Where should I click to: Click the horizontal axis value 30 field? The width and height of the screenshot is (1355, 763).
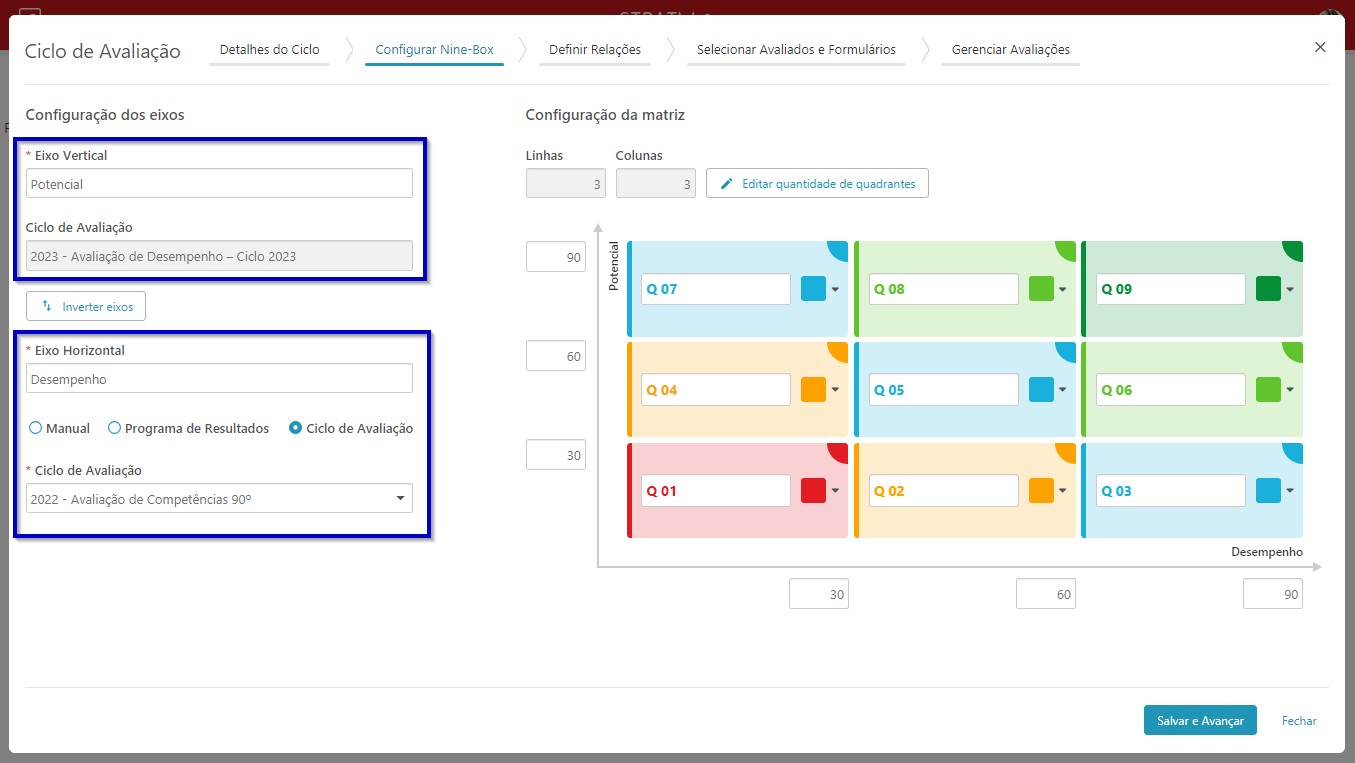(819, 594)
